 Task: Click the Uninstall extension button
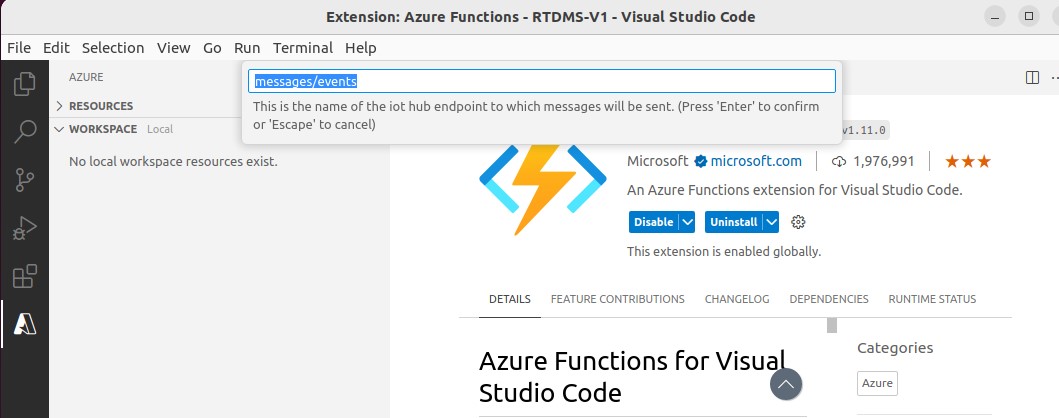(x=733, y=222)
